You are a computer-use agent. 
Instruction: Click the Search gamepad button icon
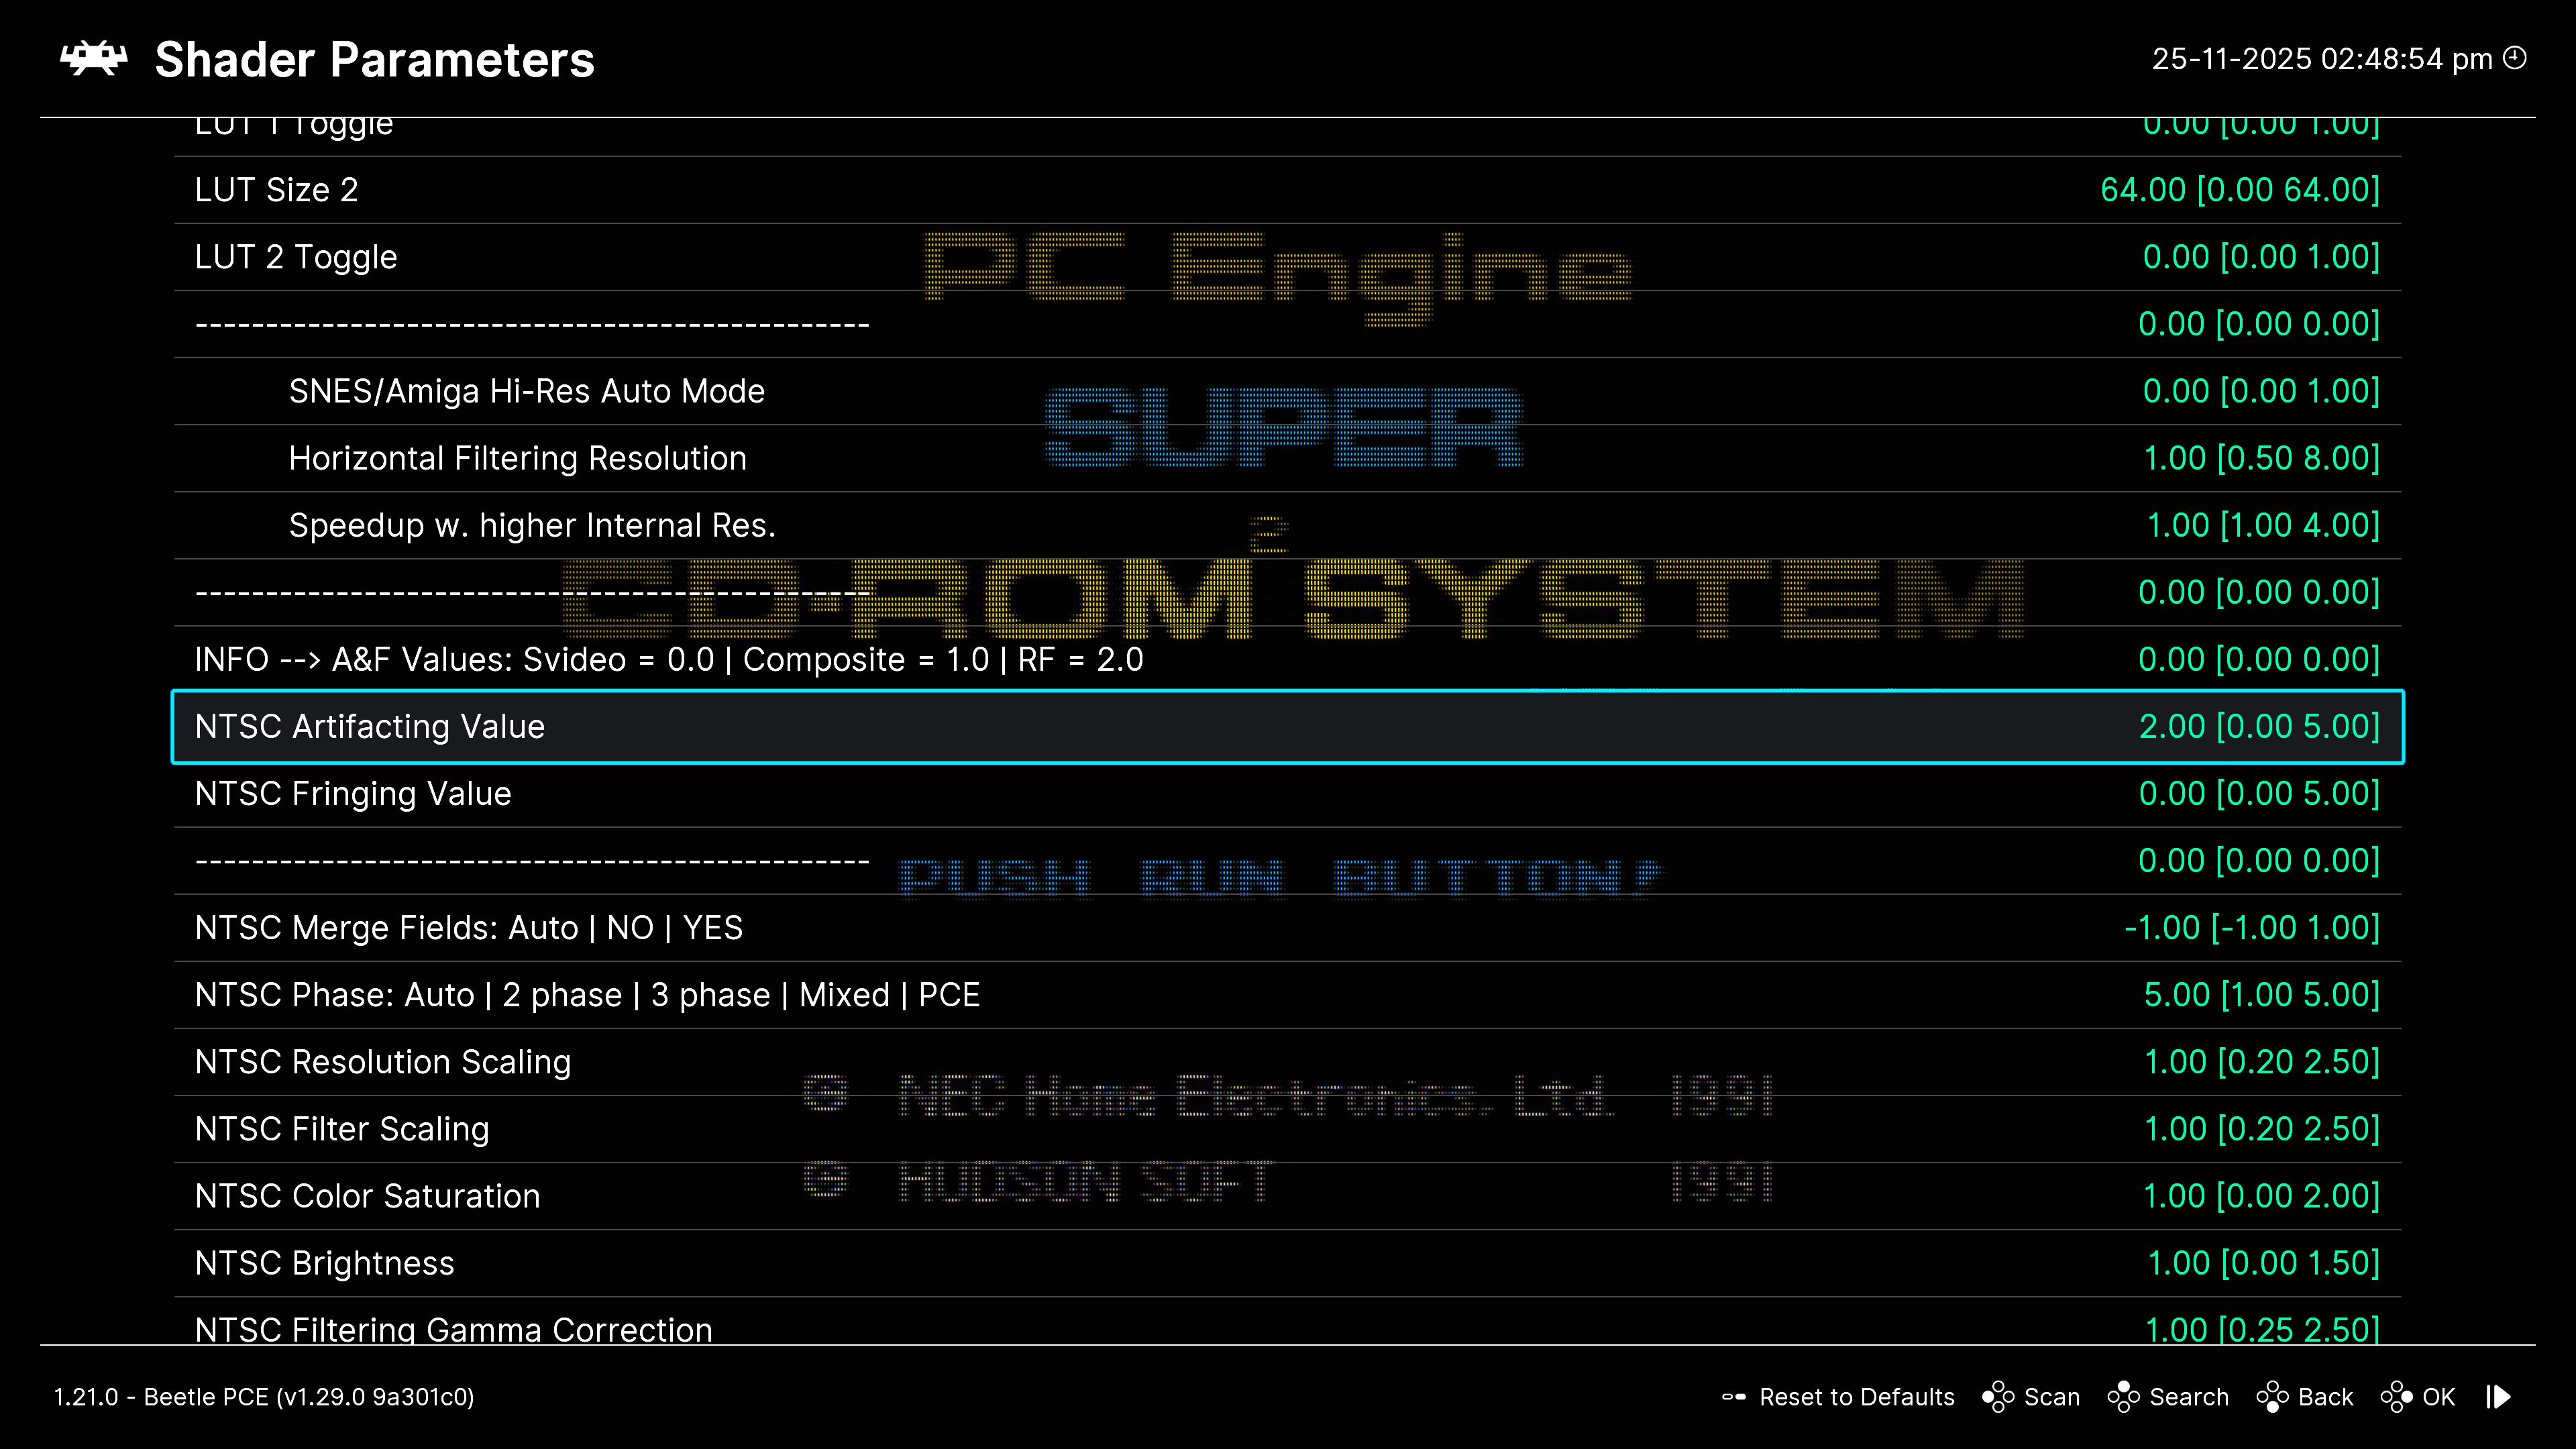pyautogui.click(x=2123, y=1397)
